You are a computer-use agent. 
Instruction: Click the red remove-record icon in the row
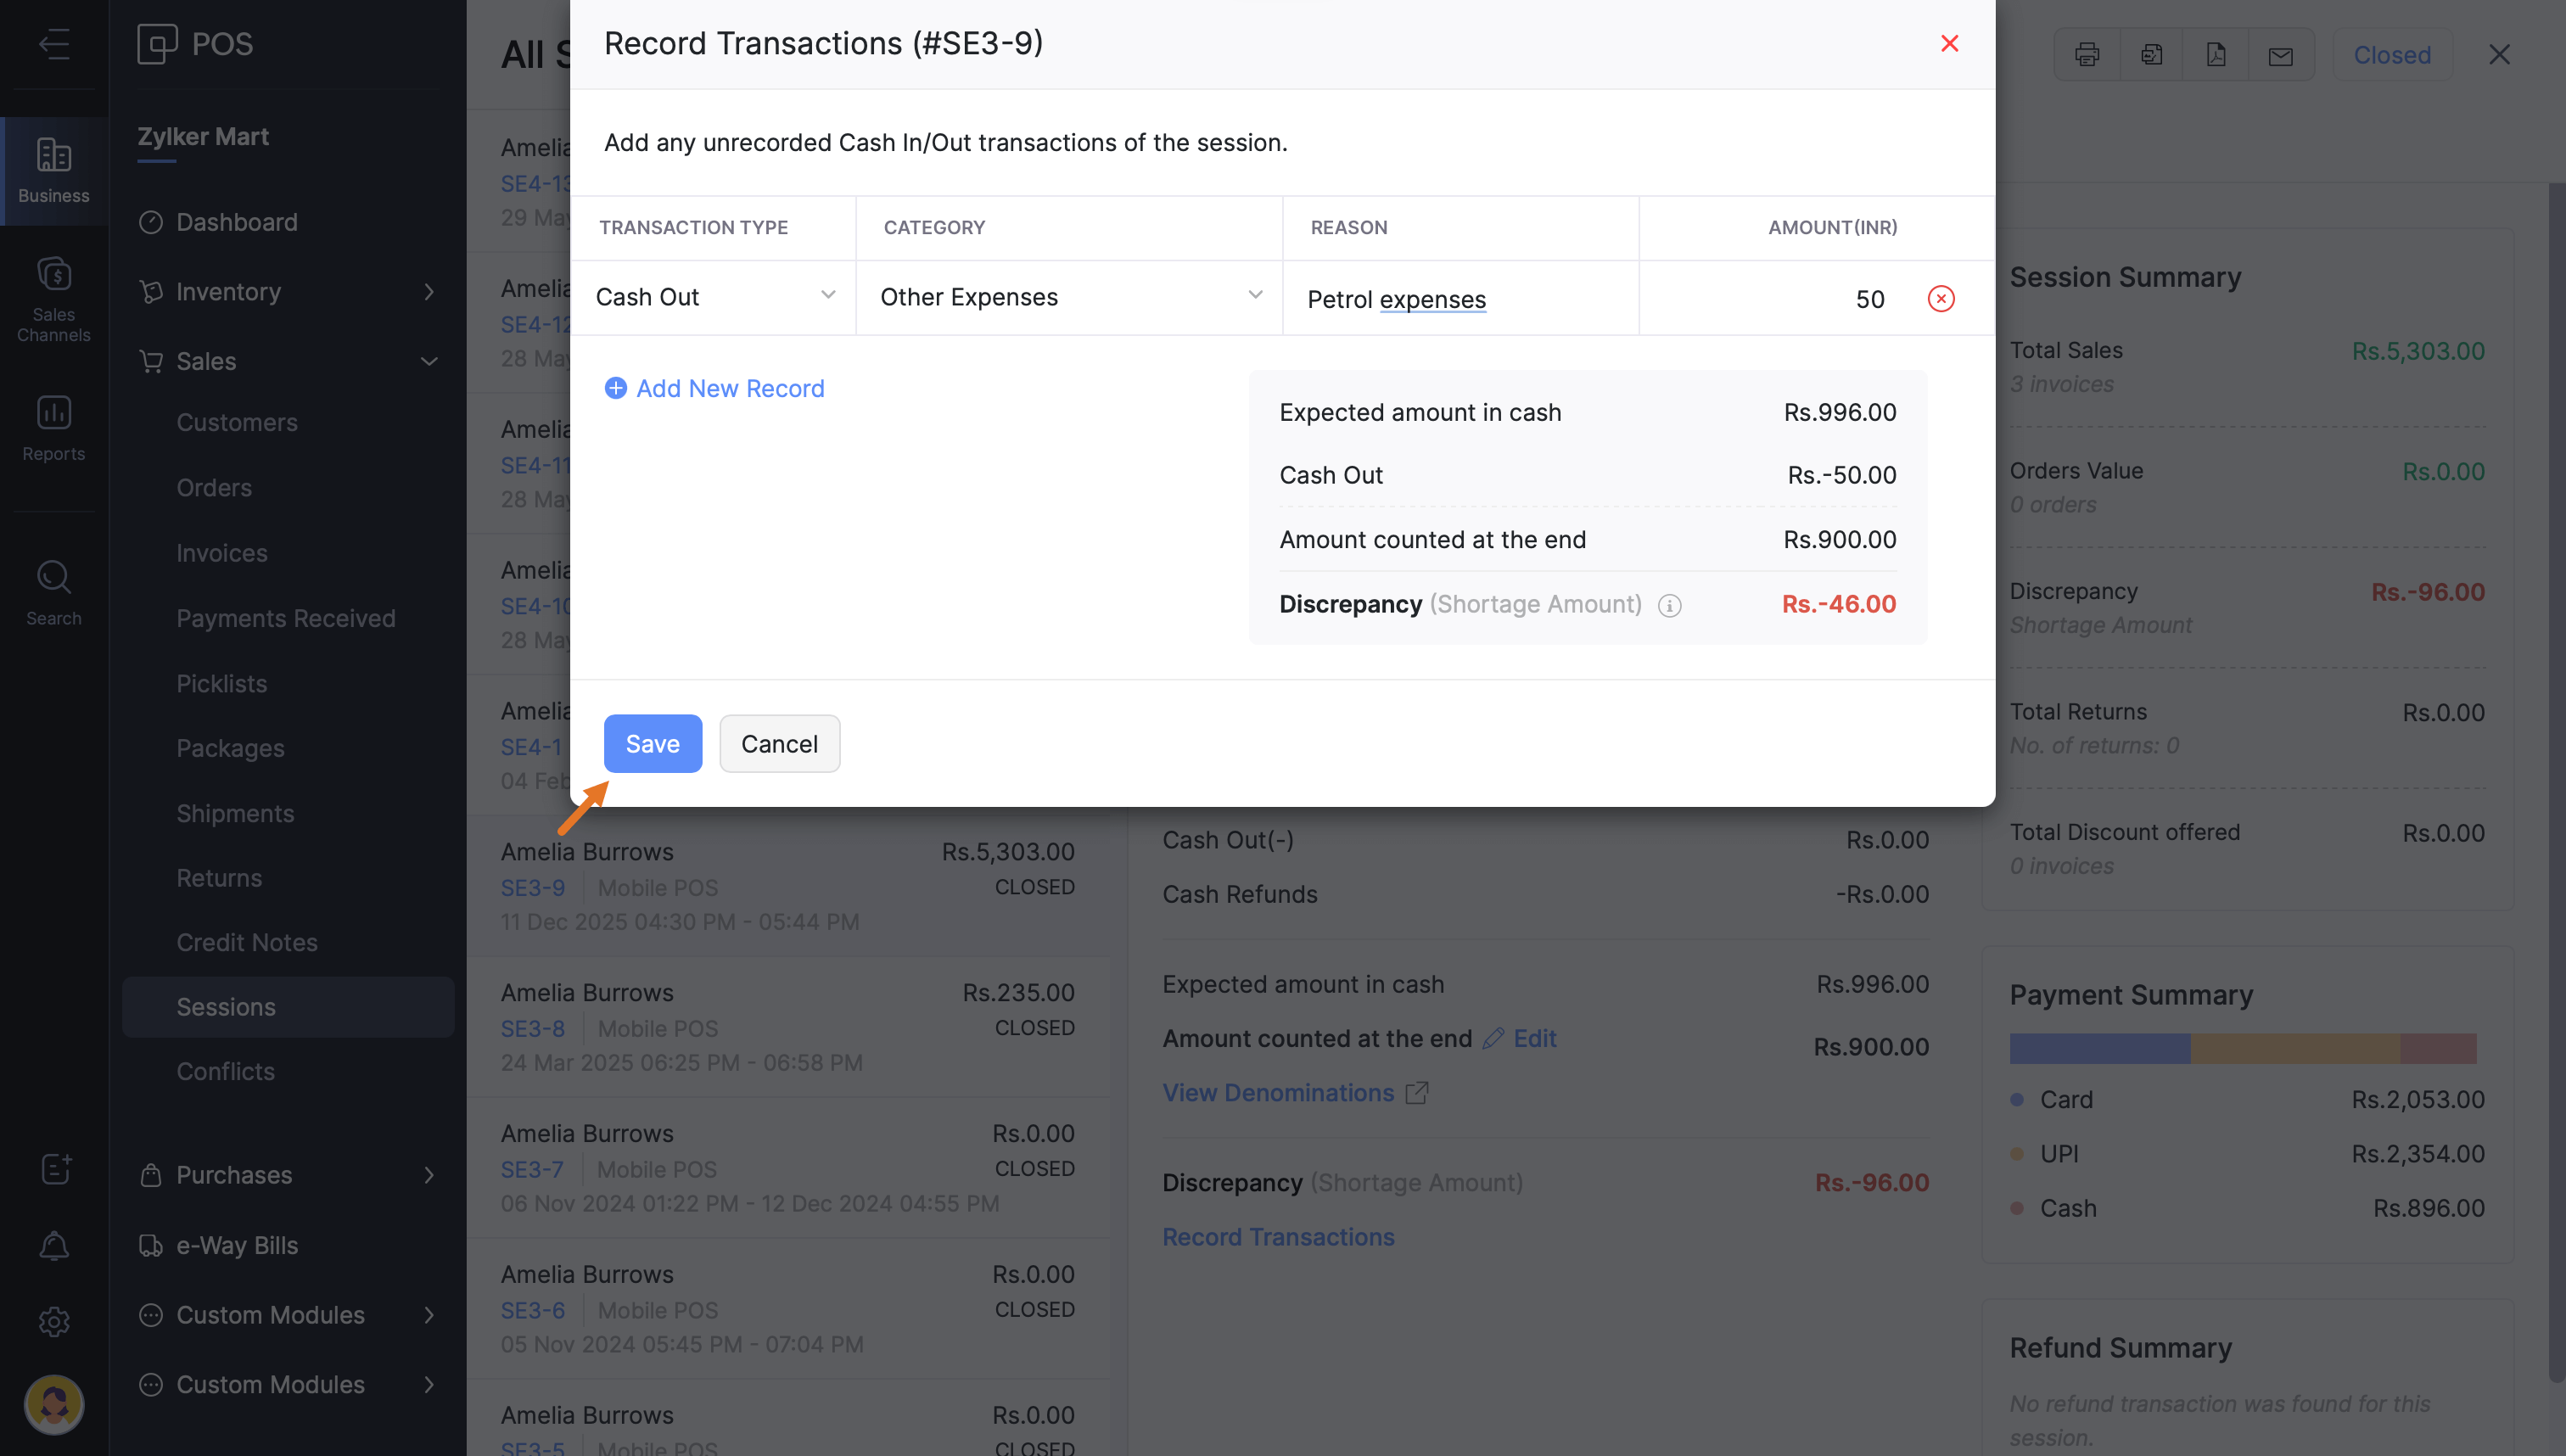pos(1940,298)
